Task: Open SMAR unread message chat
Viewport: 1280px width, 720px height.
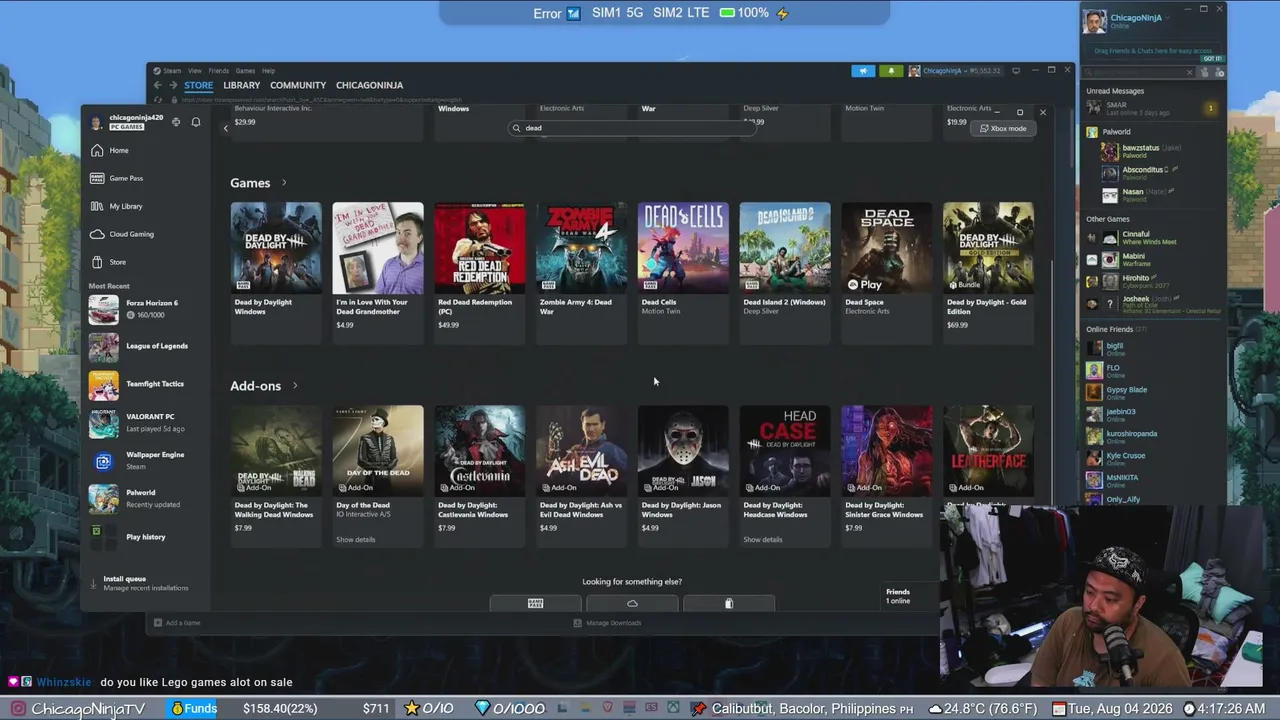Action: tap(1152, 108)
